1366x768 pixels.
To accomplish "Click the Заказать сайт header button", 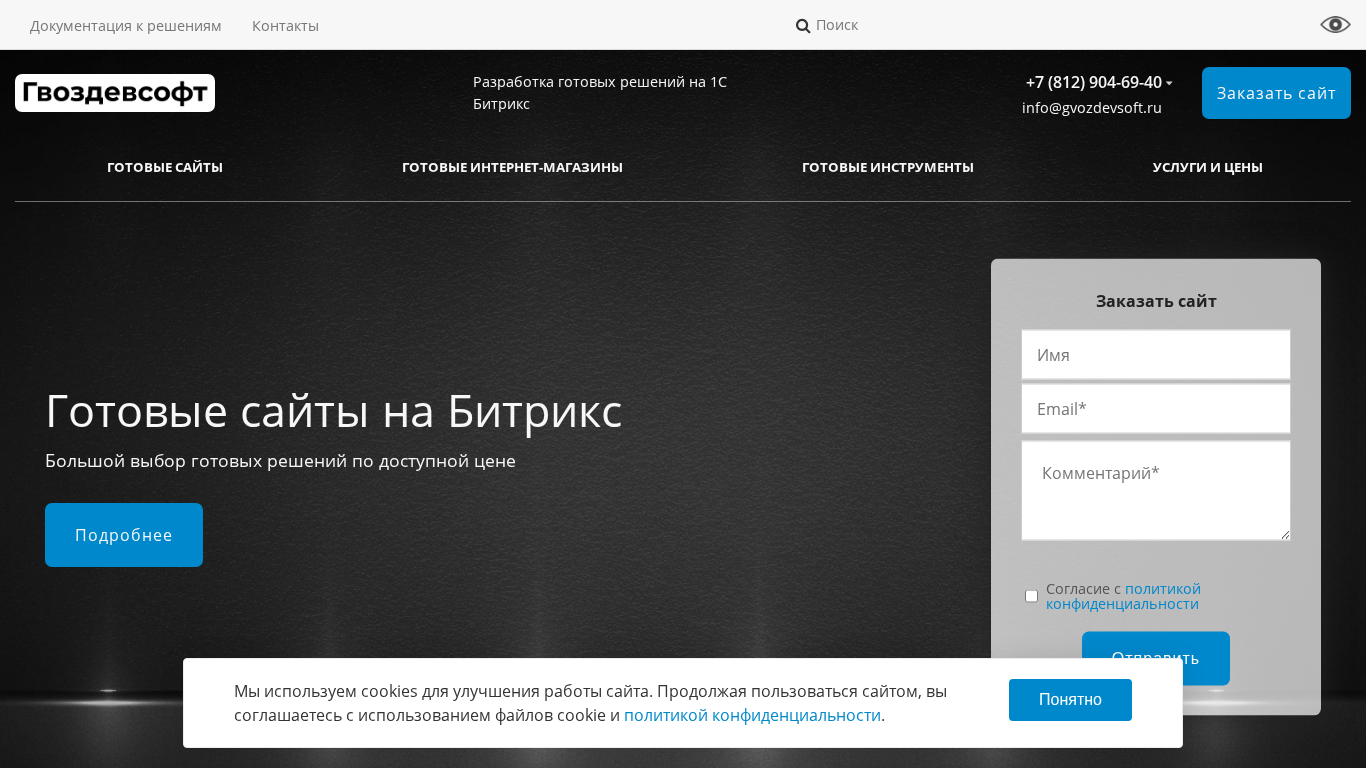I will click(x=1276, y=93).
